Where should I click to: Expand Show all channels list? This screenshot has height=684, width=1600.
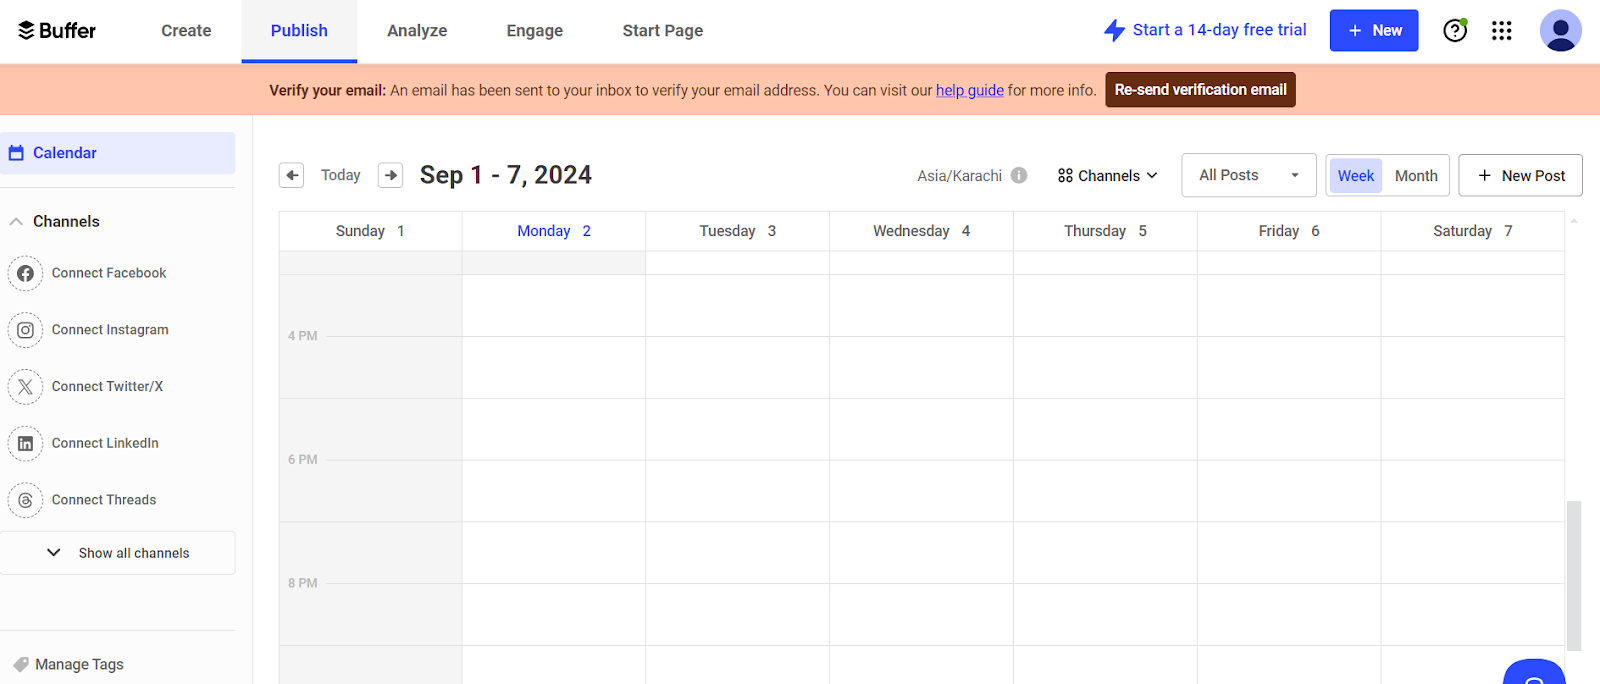tap(118, 553)
